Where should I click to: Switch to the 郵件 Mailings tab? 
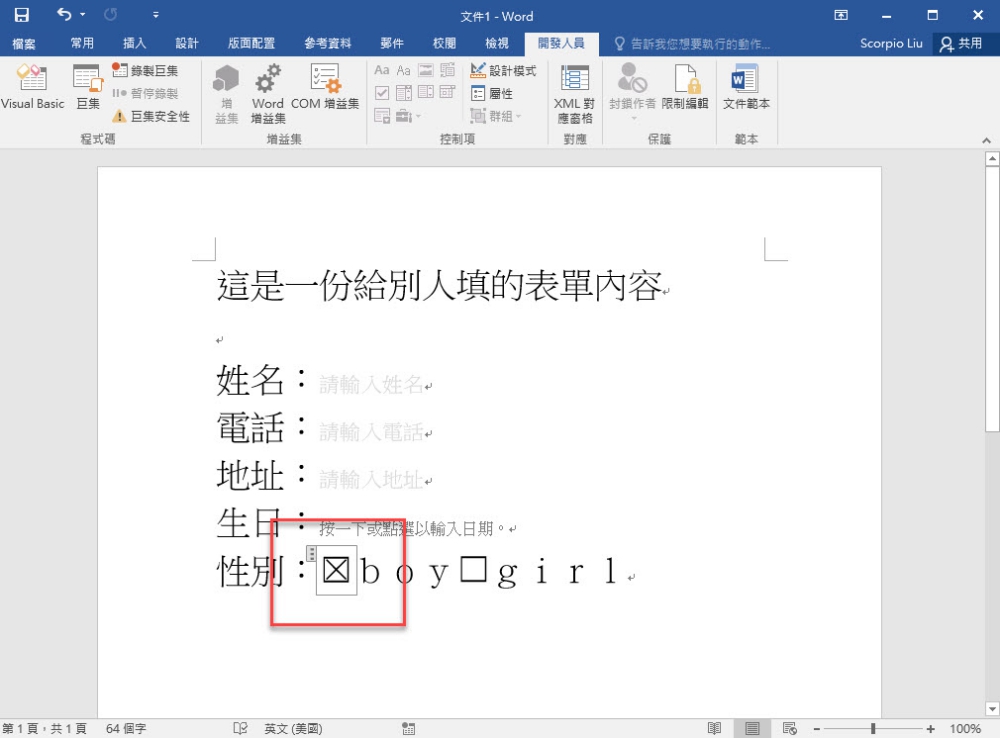click(x=392, y=43)
